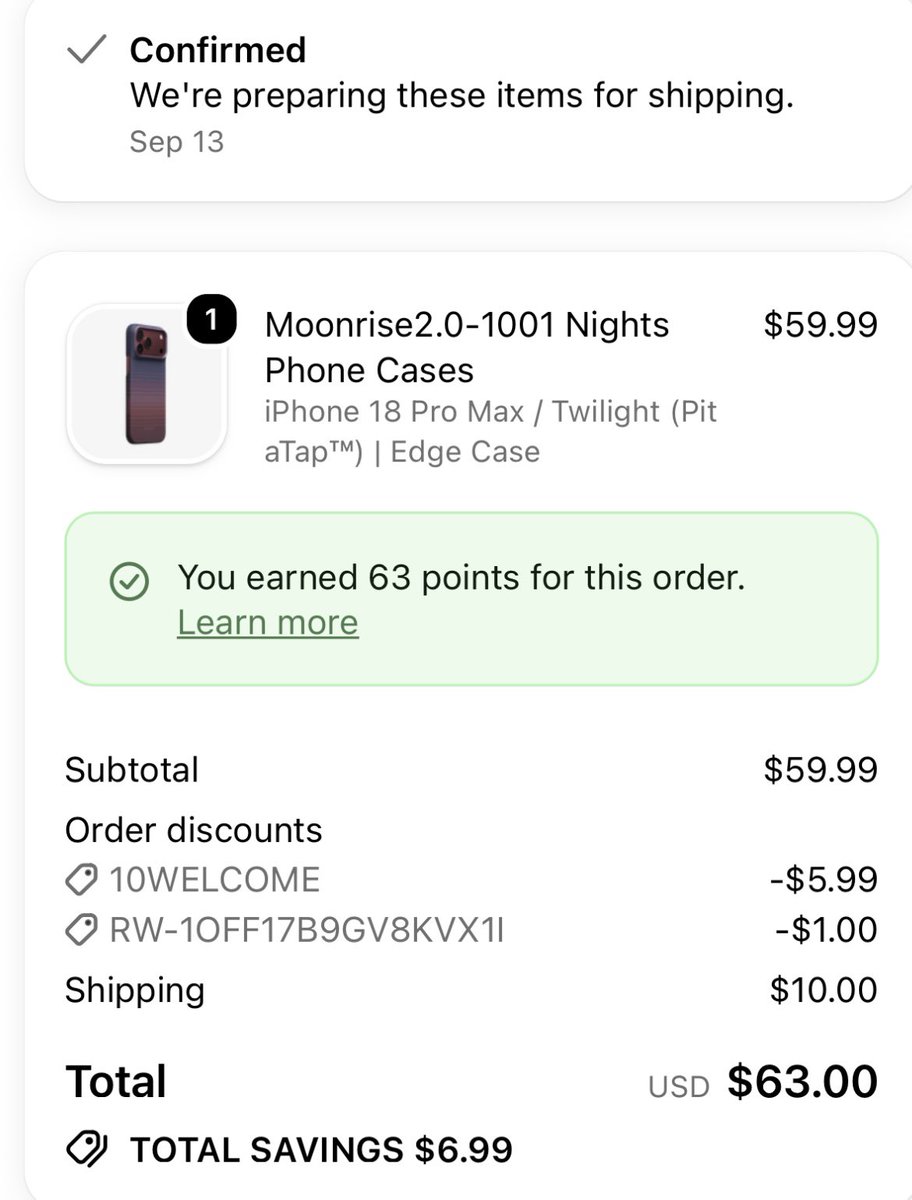The image size is (912, 1200).
Task: Click the tag icon beside RW-1OFF17B9GV8KVX1I
Action: pos(81,931)
